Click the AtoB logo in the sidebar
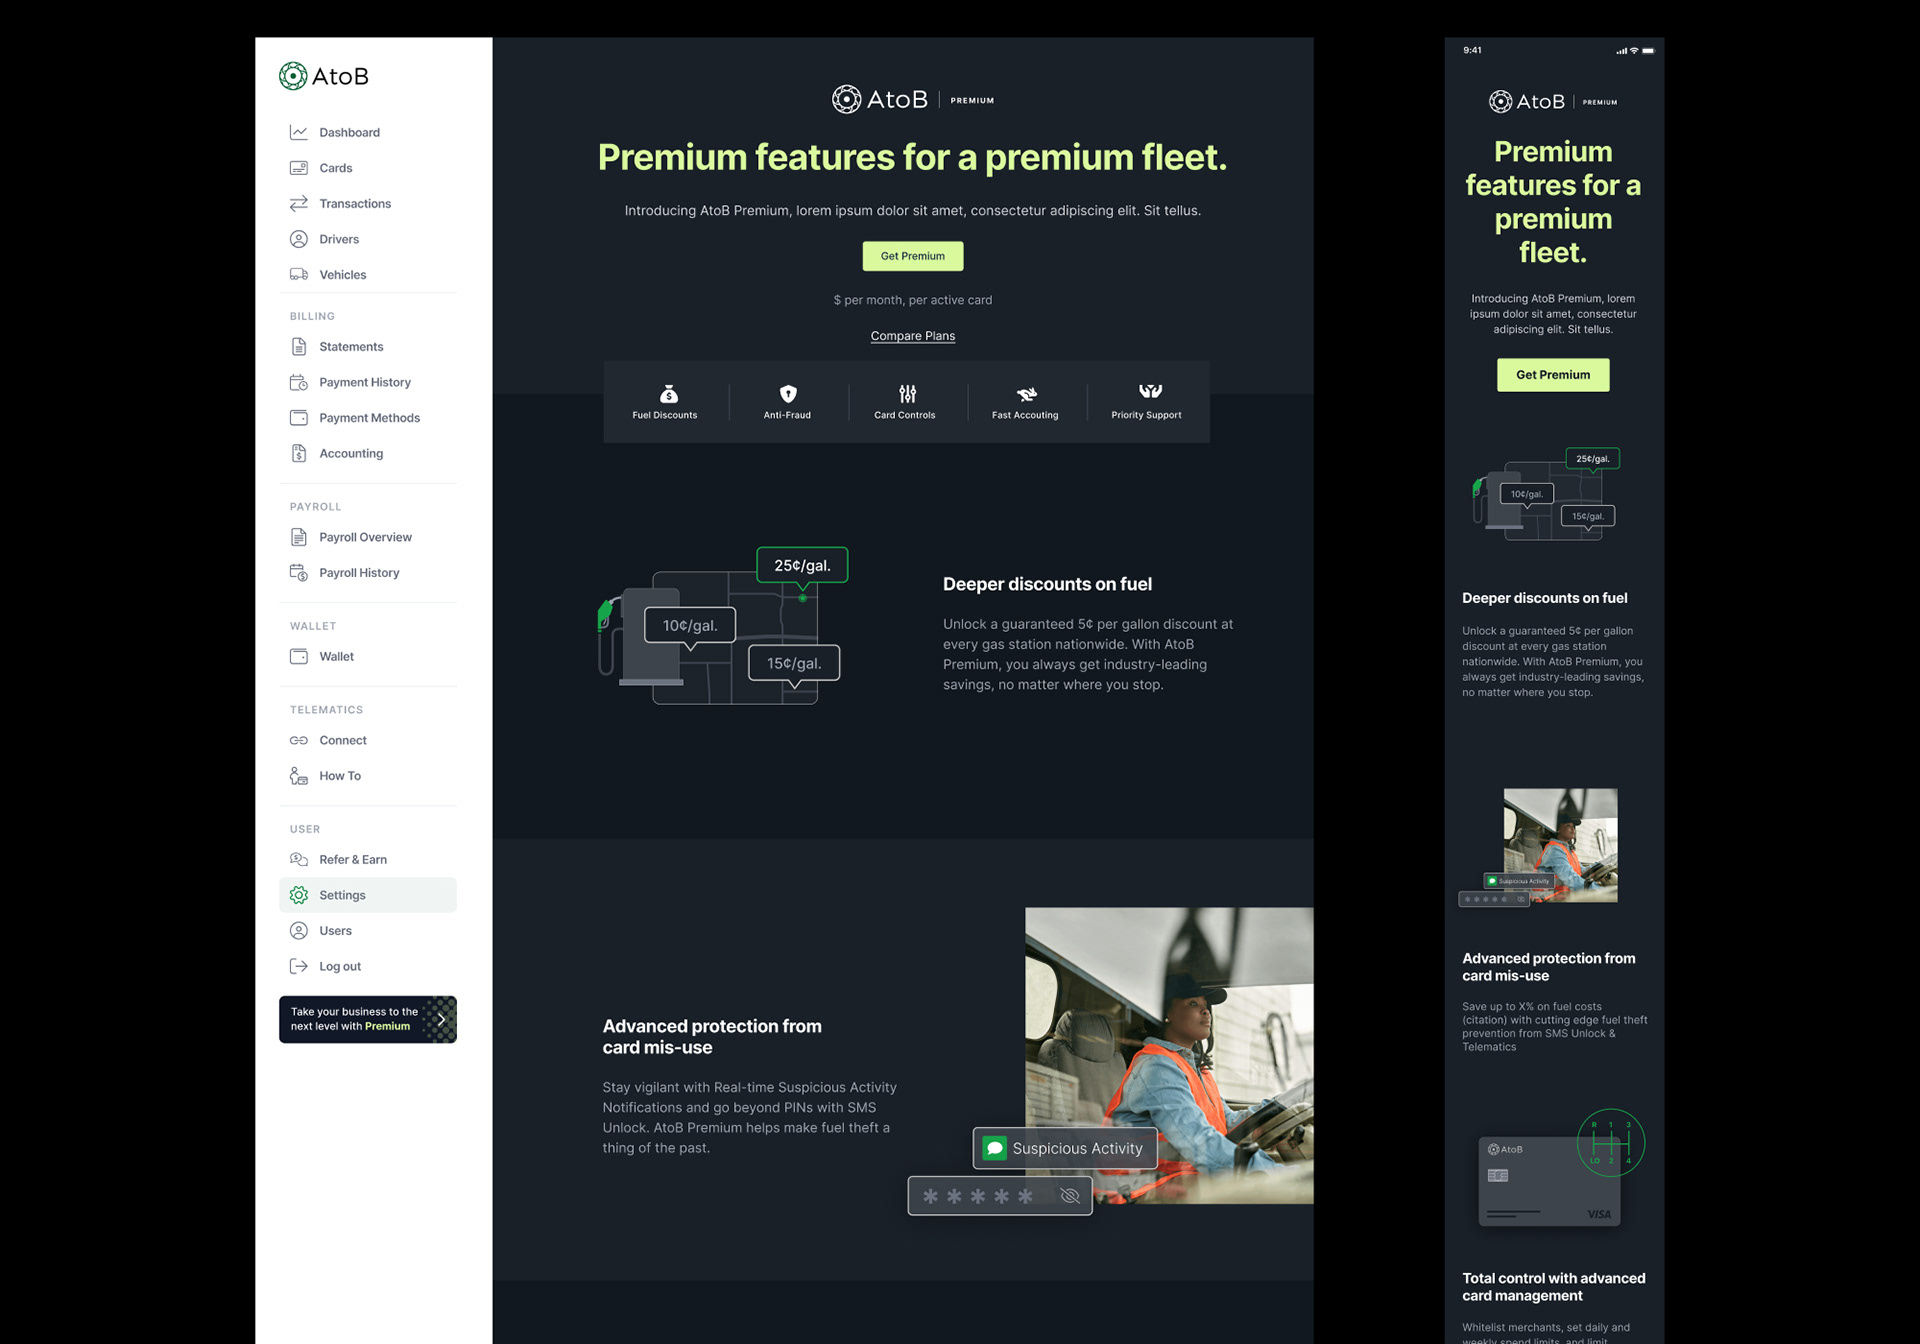Viewport: 1920px width, 1344px height. pyautogui.click(x=324, y=76)
